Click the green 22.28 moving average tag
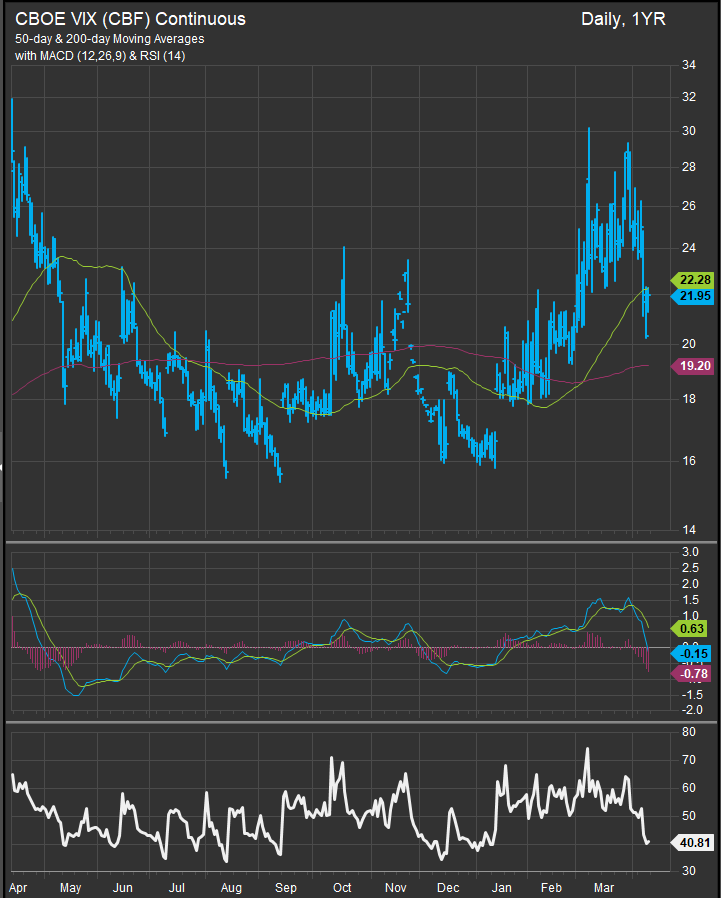721x898 pixels. (692, 278)
